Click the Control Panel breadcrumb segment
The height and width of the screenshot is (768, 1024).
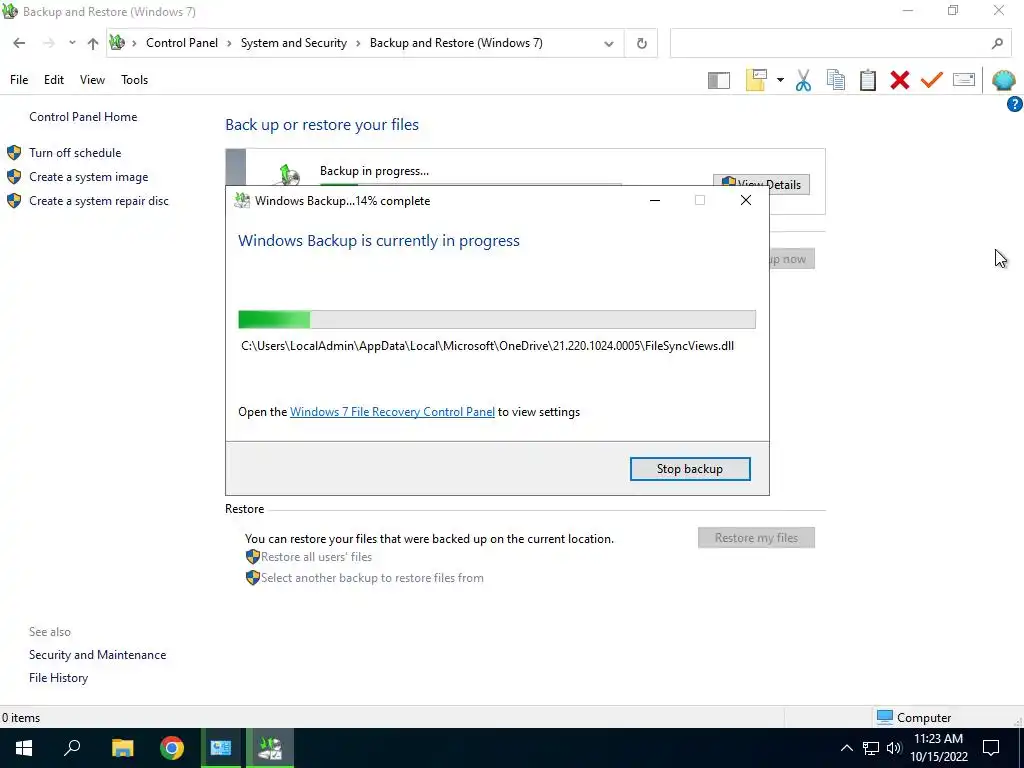(182, 43)
